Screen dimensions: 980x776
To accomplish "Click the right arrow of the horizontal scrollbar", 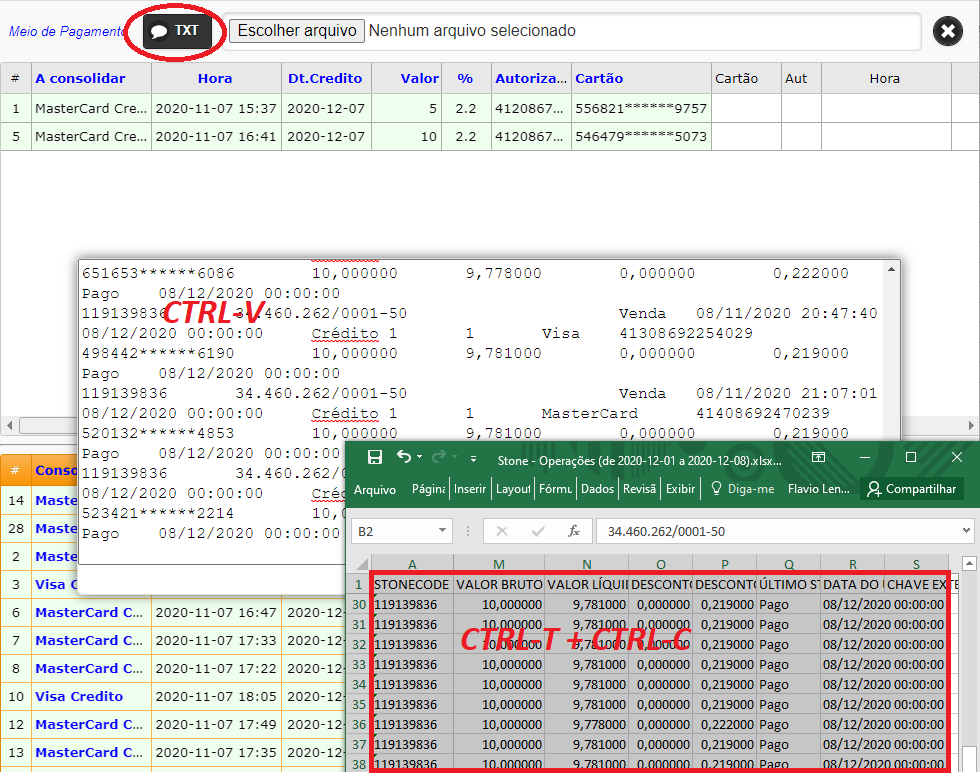I will [x=971, y=425].
